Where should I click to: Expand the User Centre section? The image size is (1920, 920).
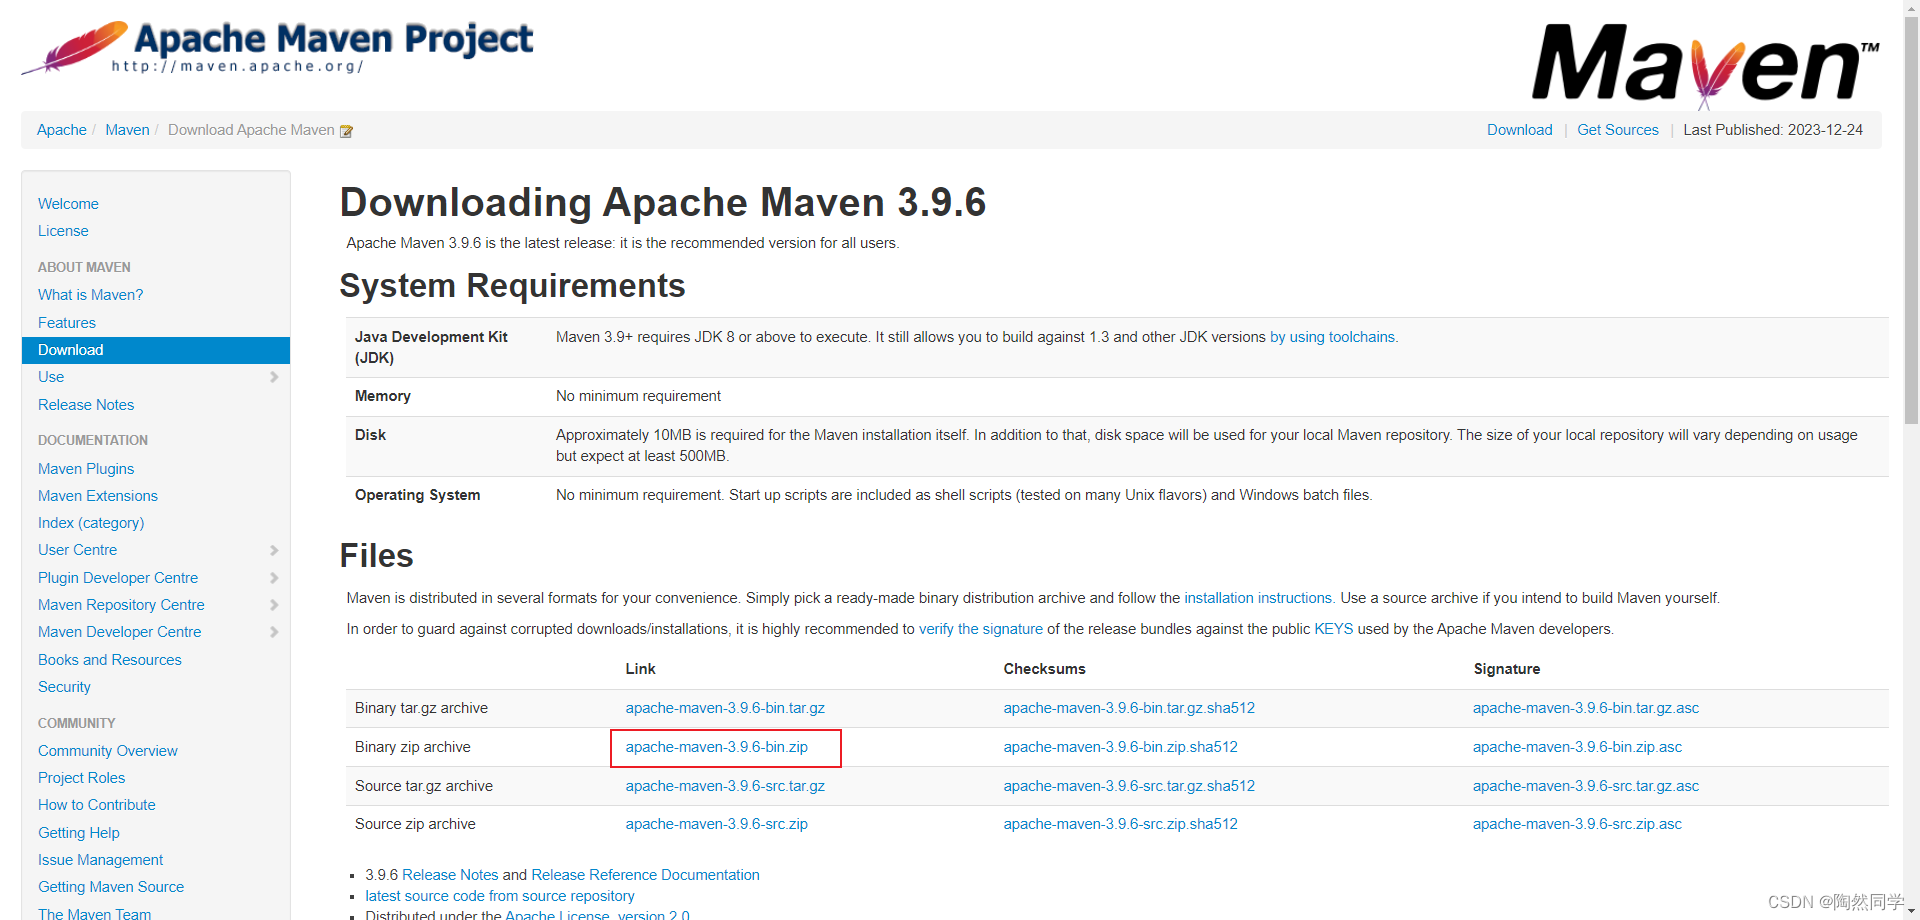pyautogui.click(x=275, y=550)
